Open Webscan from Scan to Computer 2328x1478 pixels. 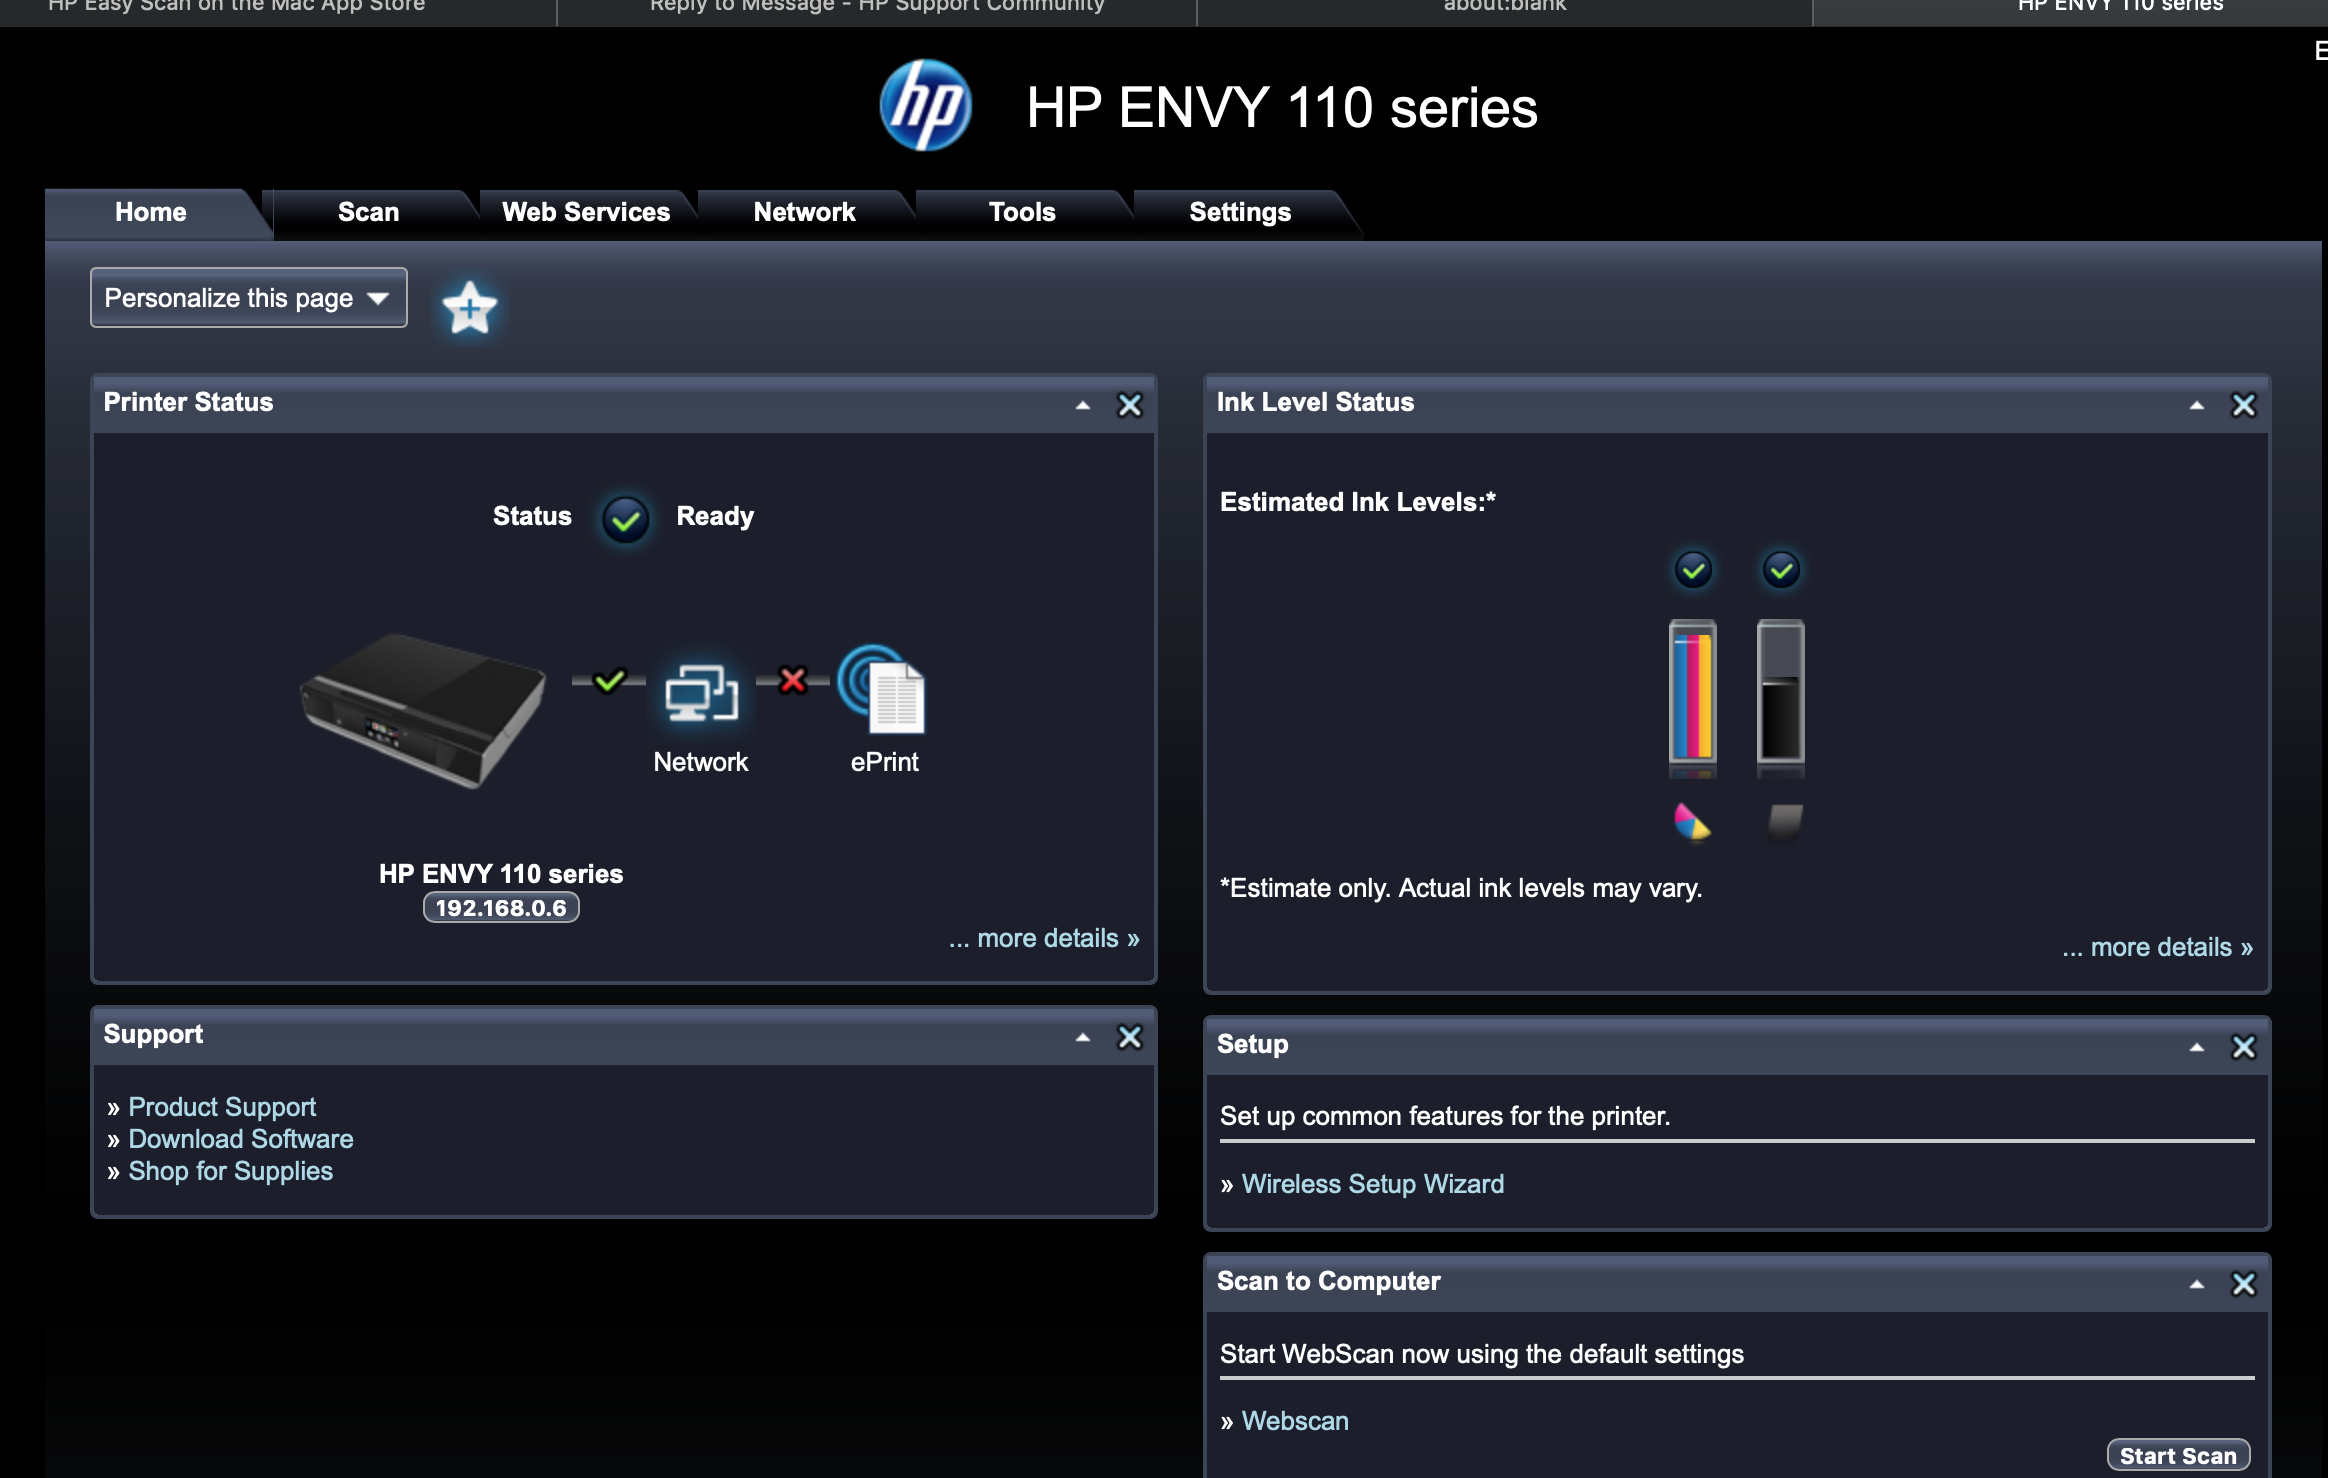click(1294, 1420)
